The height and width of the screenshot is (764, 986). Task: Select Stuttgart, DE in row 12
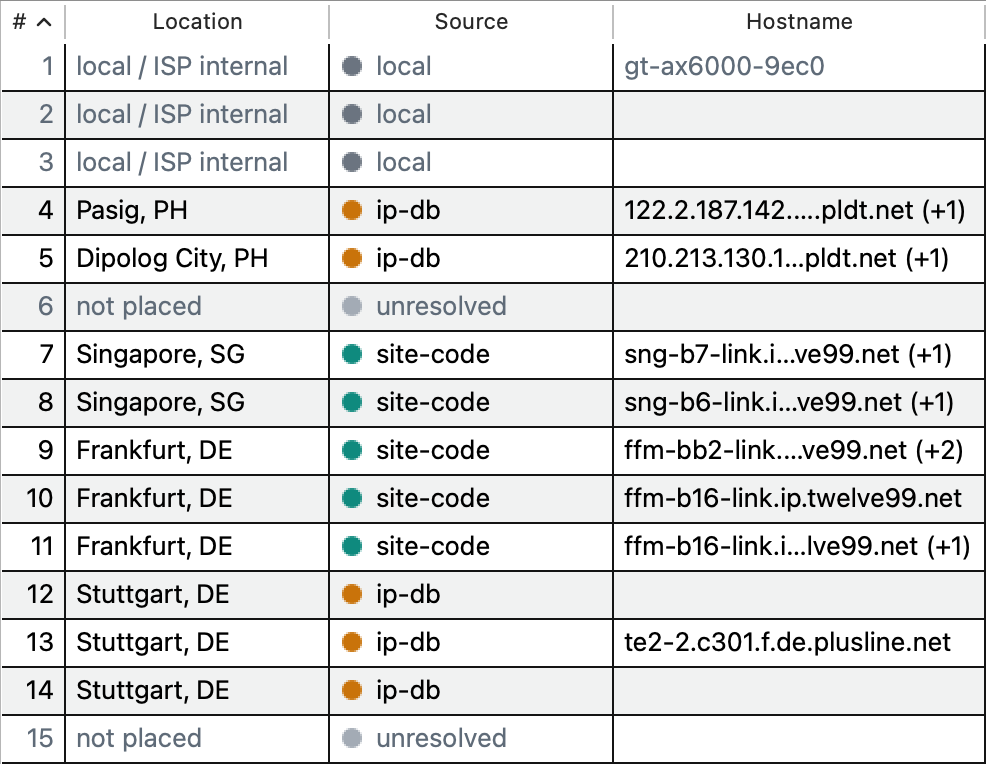153,595
